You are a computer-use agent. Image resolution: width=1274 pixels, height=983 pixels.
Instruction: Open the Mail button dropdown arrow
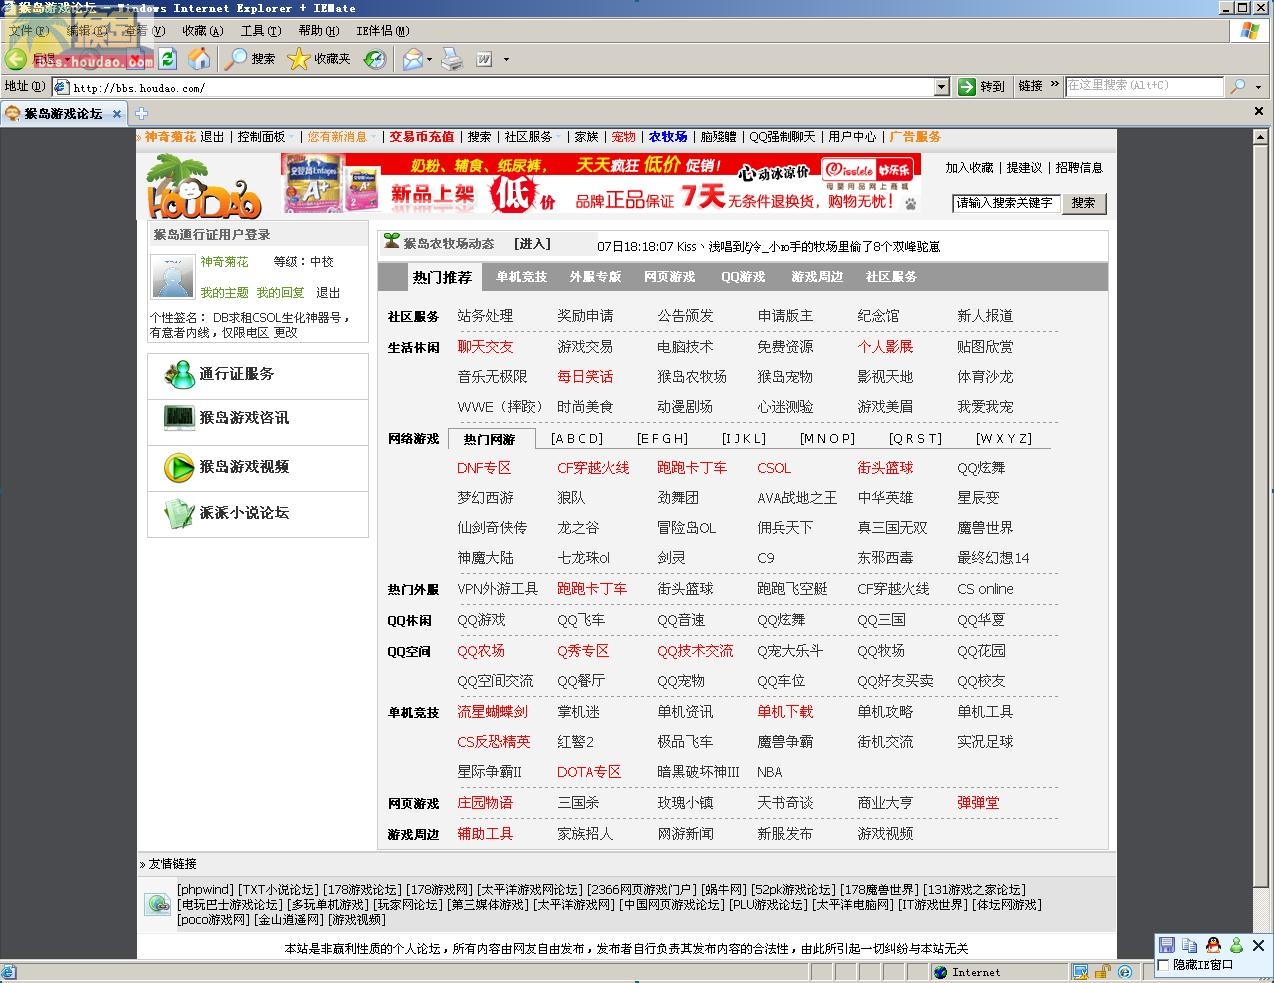point(429,60)
